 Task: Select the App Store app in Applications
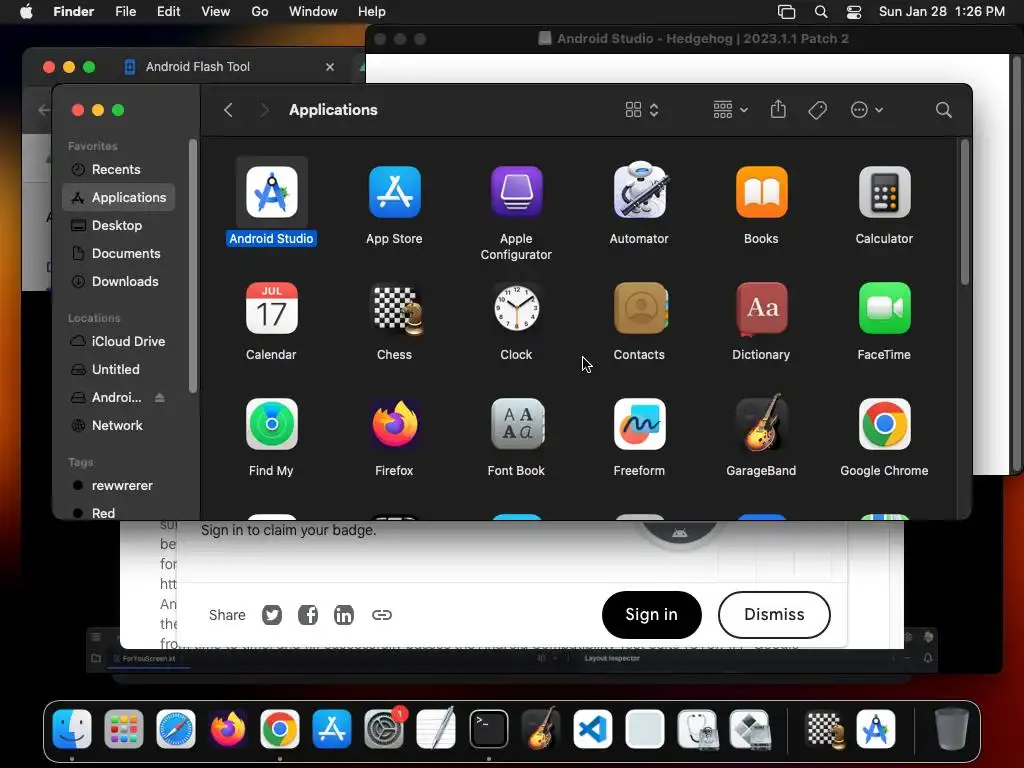pos(394,192)
